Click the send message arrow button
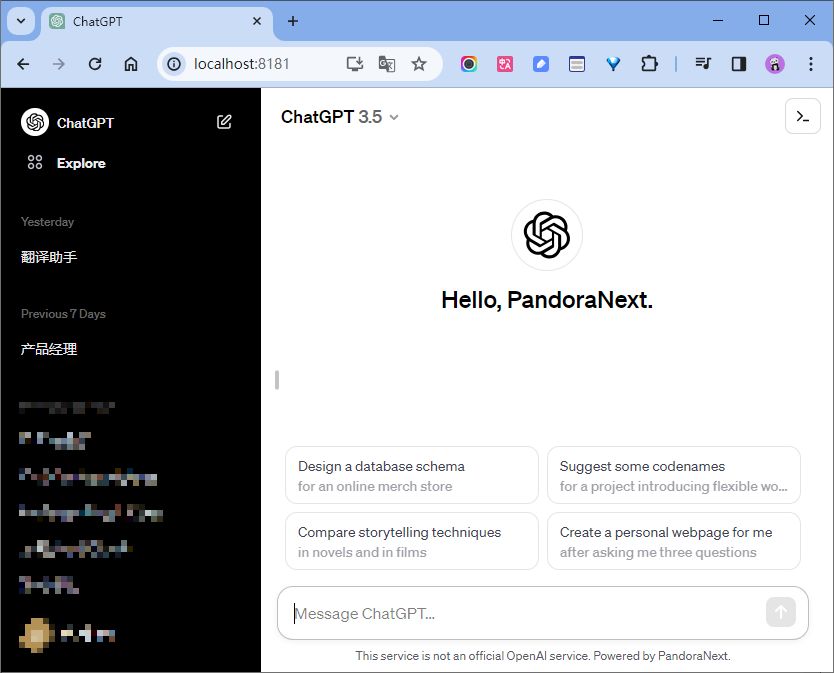 [x=780, y=612]
